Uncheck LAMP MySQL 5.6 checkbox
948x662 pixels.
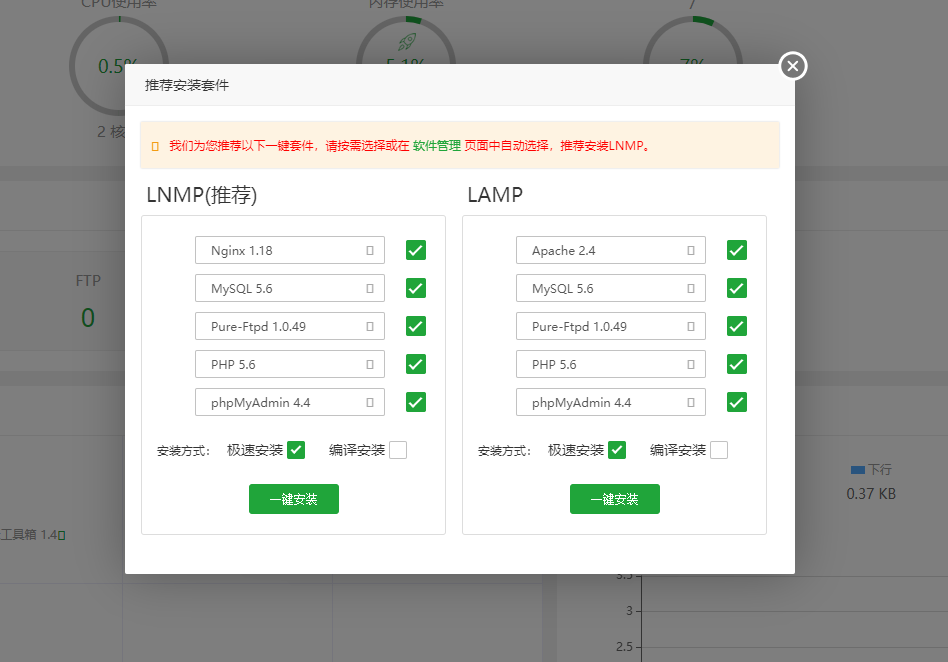click(737, 288)
